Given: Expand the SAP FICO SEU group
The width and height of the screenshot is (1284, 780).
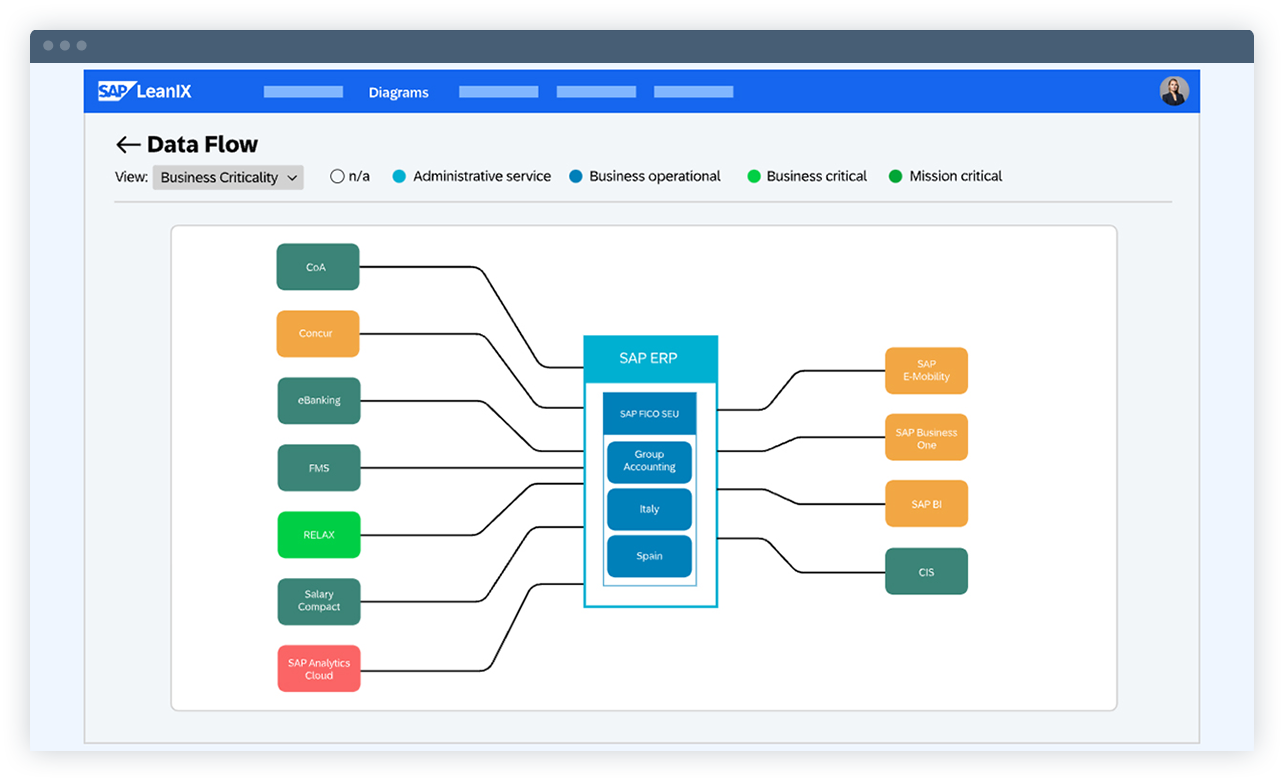Looking at the screenshot, I should coord(649,412).
